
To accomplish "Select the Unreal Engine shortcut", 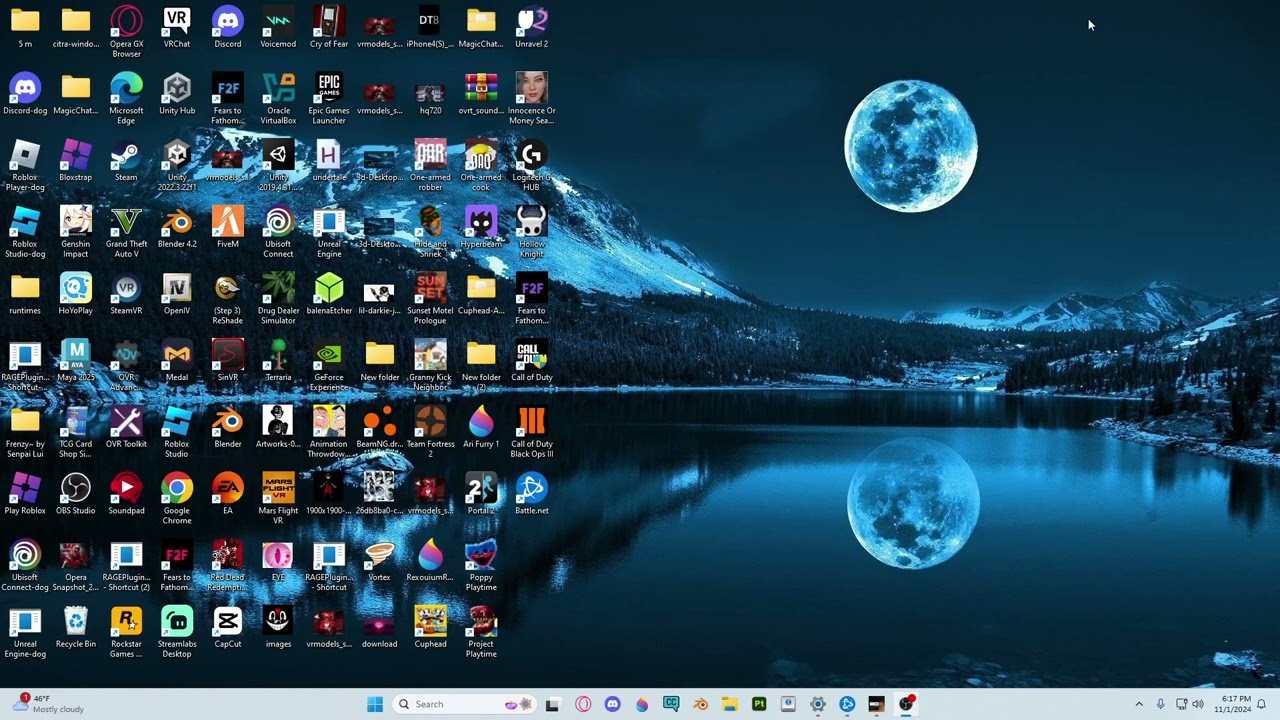I will point(329,233).
